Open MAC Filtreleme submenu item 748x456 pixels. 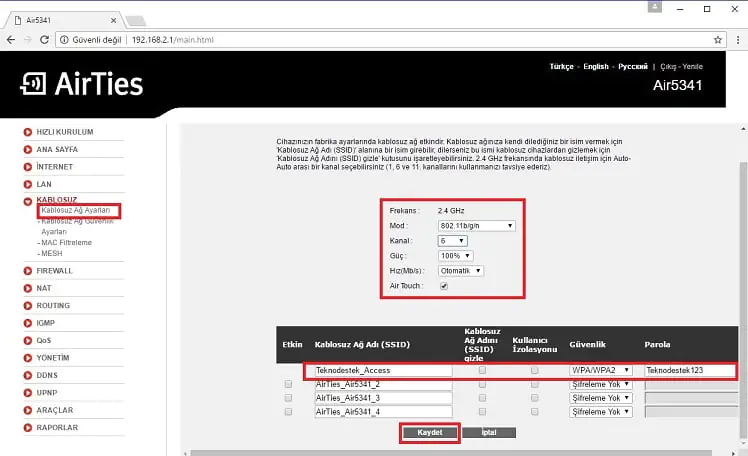(x=66, y=243)
